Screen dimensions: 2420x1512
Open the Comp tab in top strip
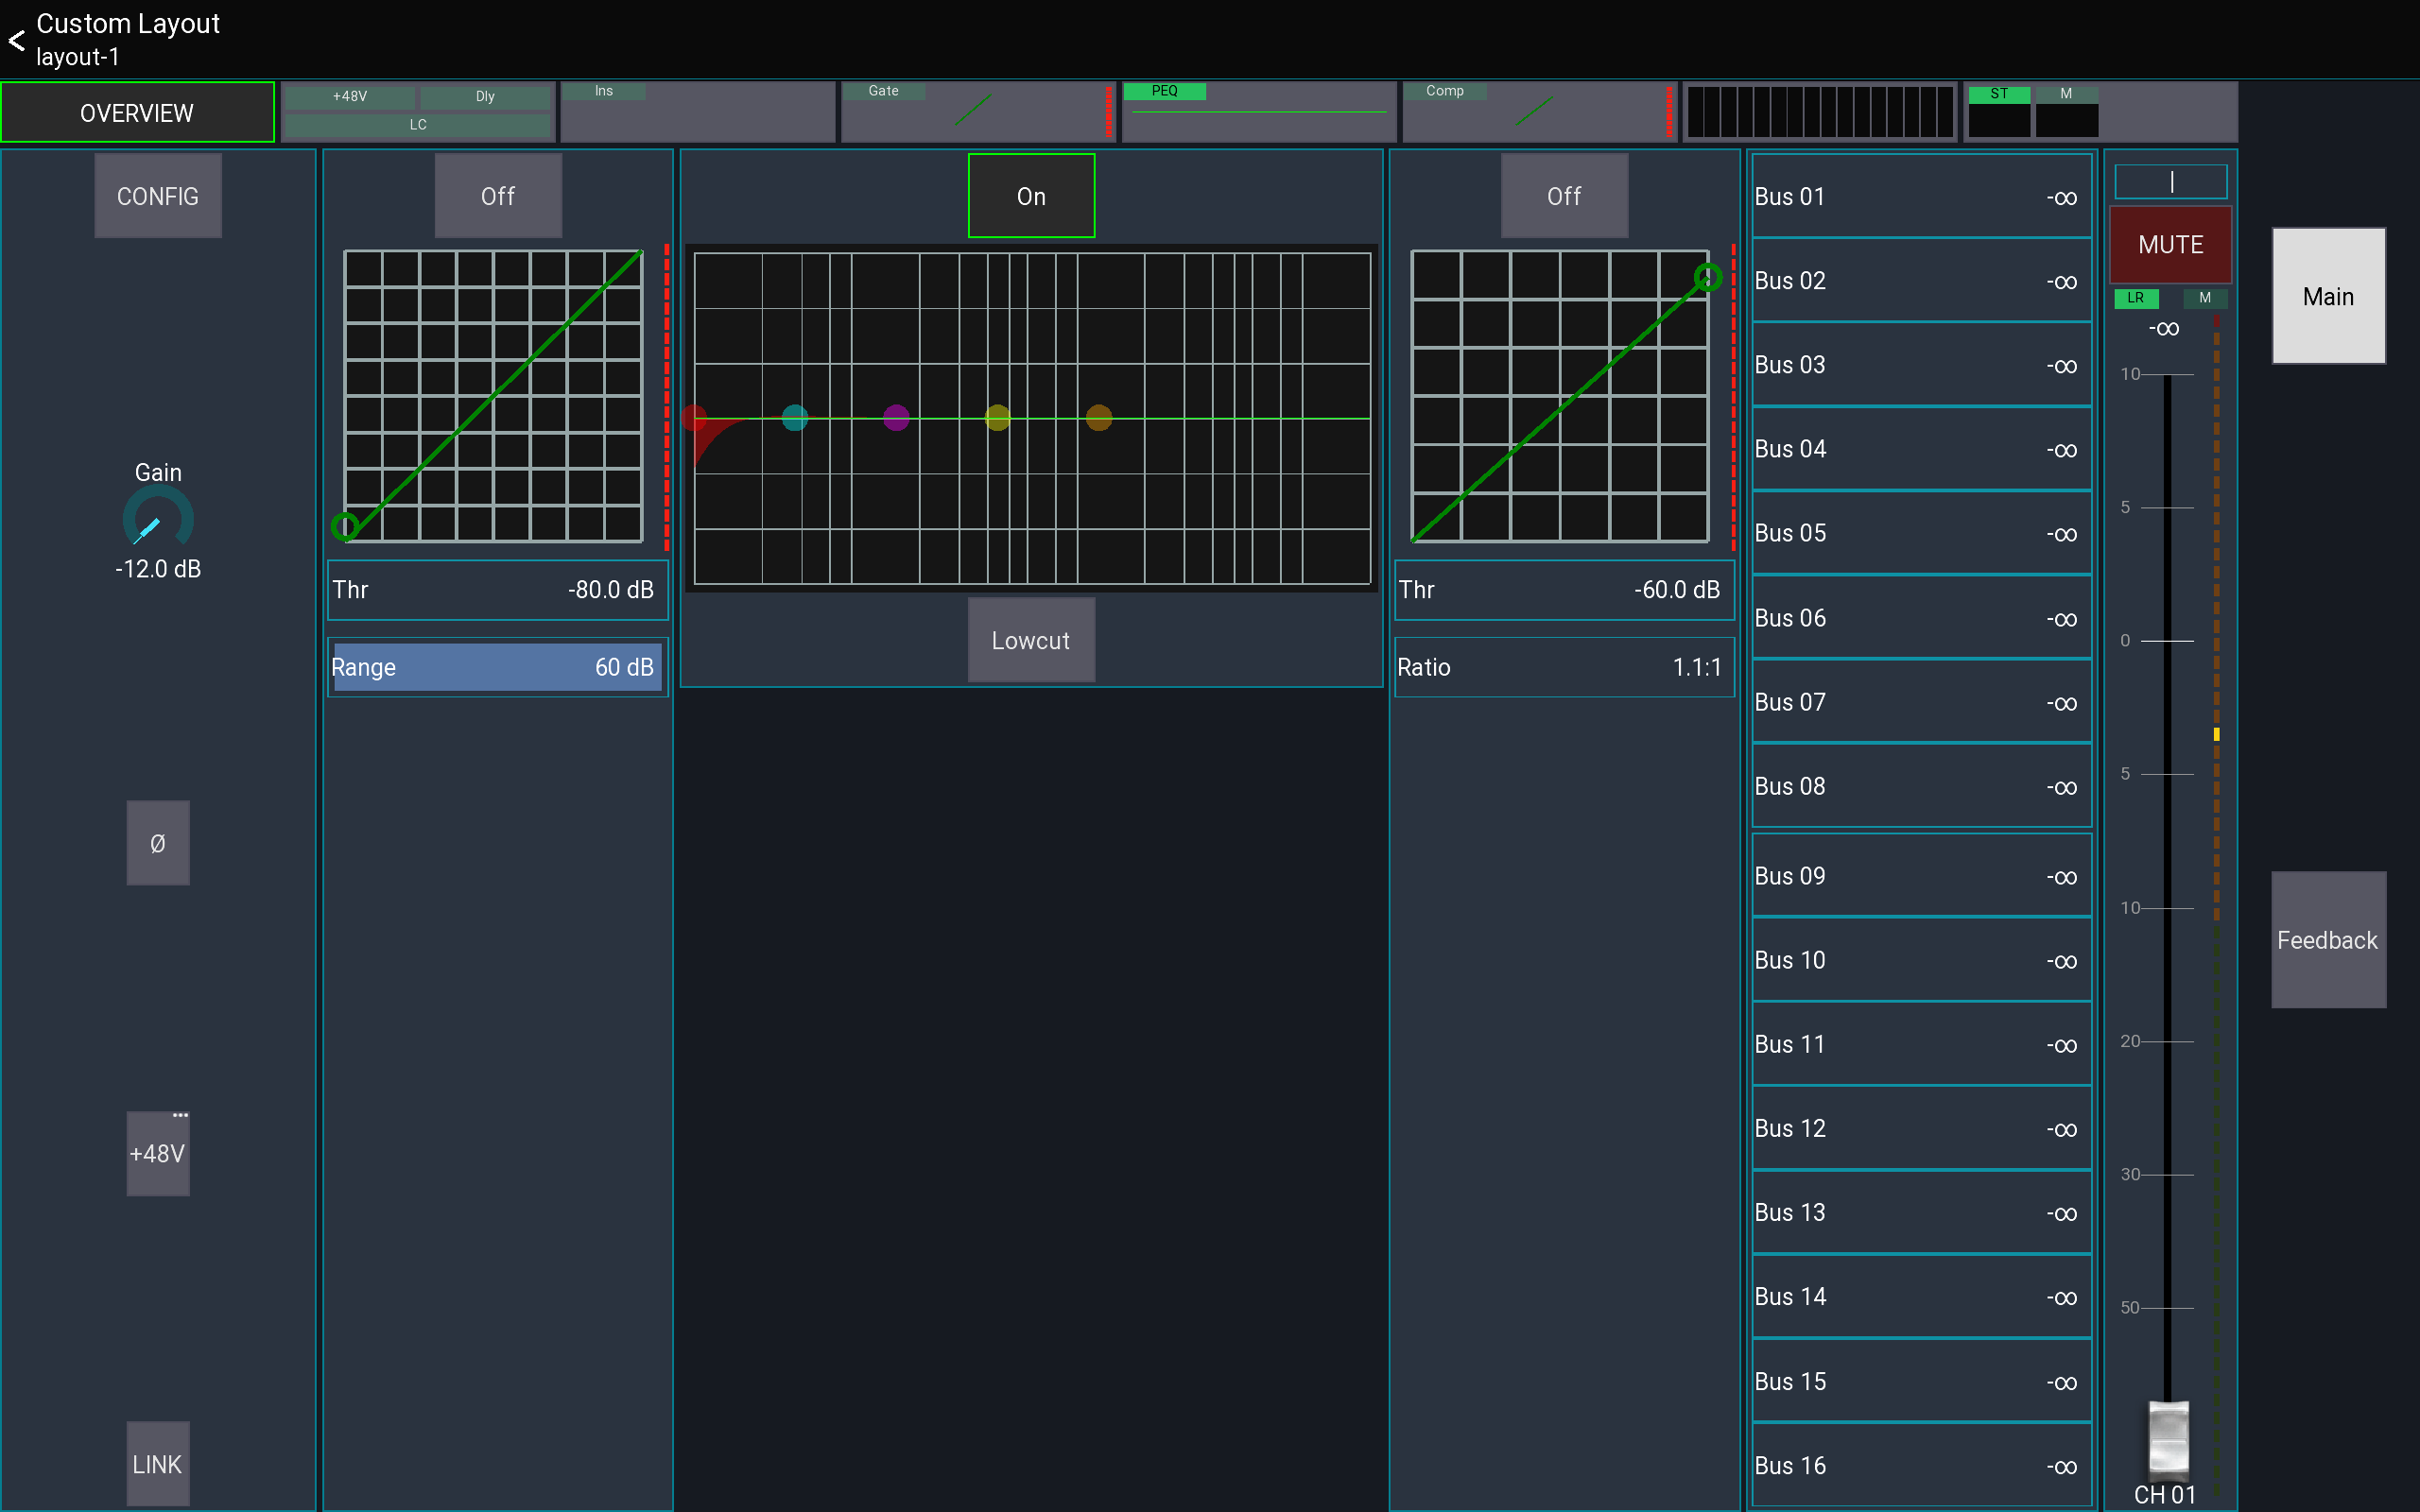pos(1539,112)
